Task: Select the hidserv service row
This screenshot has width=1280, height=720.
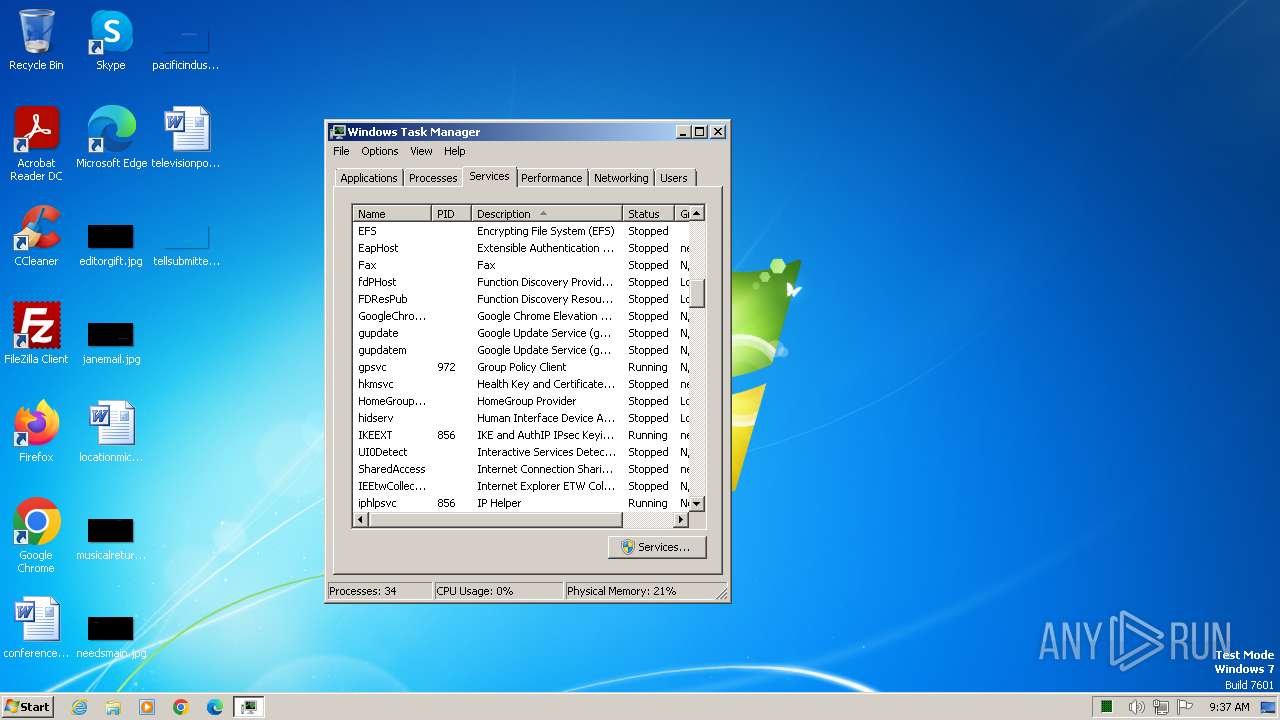Action: point(521,418)
